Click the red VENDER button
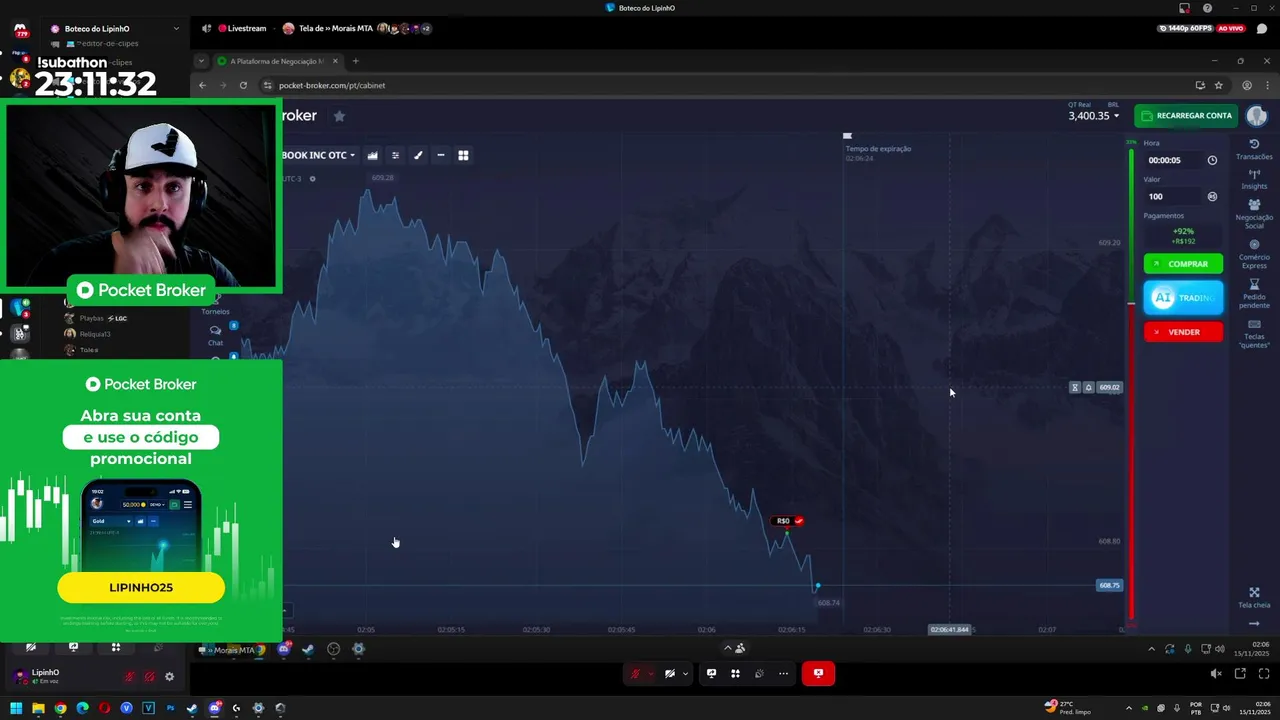Image resolution: width=1280 pixels, height=720 pixels. (x=1183, y=332)
